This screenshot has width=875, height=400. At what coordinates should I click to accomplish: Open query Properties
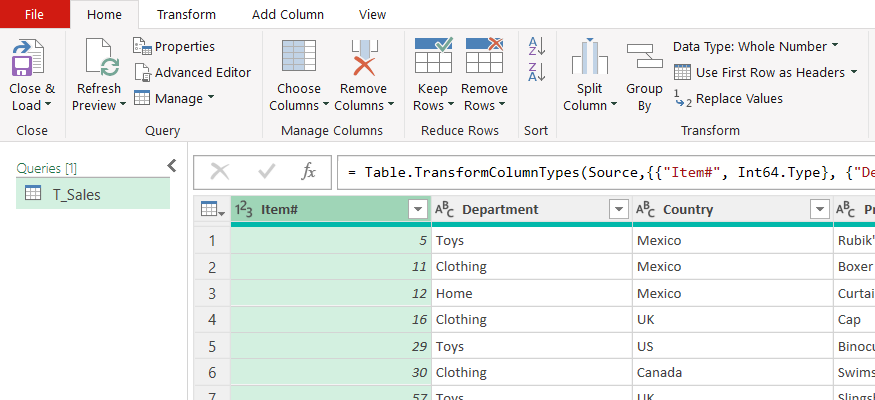point(174,46)
